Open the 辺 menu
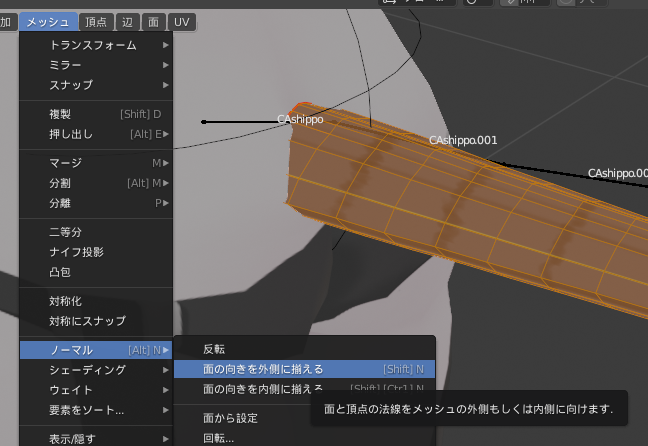This screenshot has width=648, height=446. [x=127, y=22]
